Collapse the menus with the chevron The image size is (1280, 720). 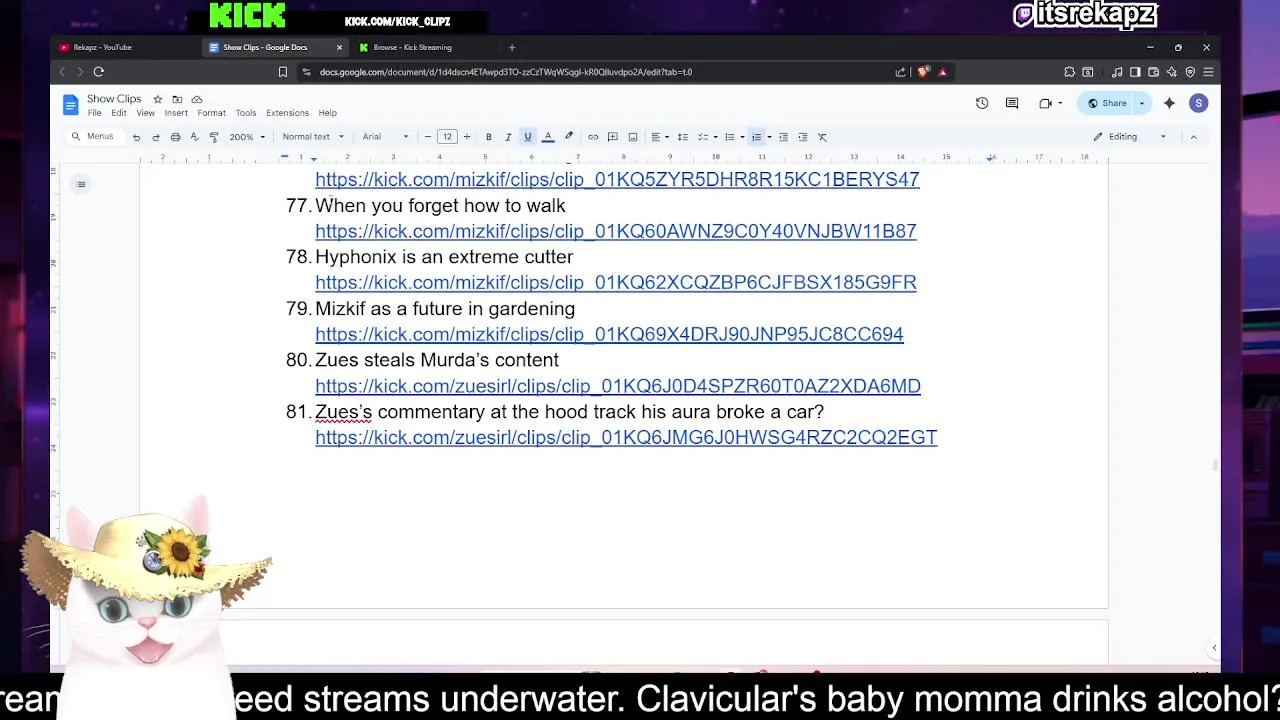tap(1193, 137)
